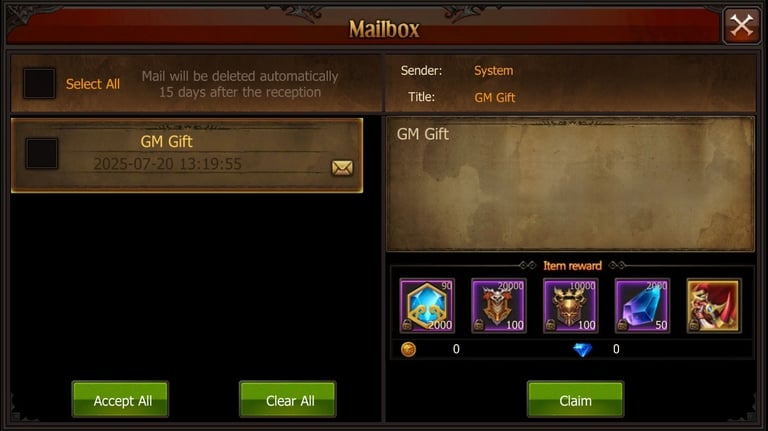Clear All mails from the list
Image resolution: width=768 pixels, height=431 pixels.
tap(288, 400)
